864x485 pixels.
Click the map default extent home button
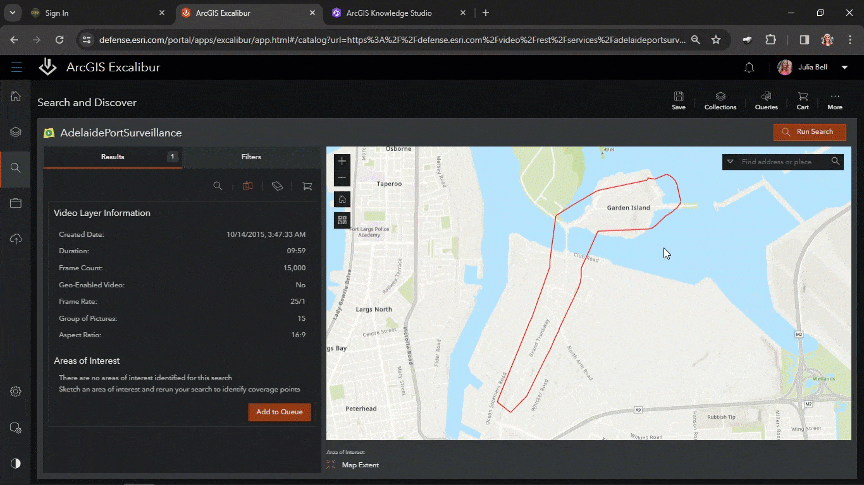[x=342, y=199]
